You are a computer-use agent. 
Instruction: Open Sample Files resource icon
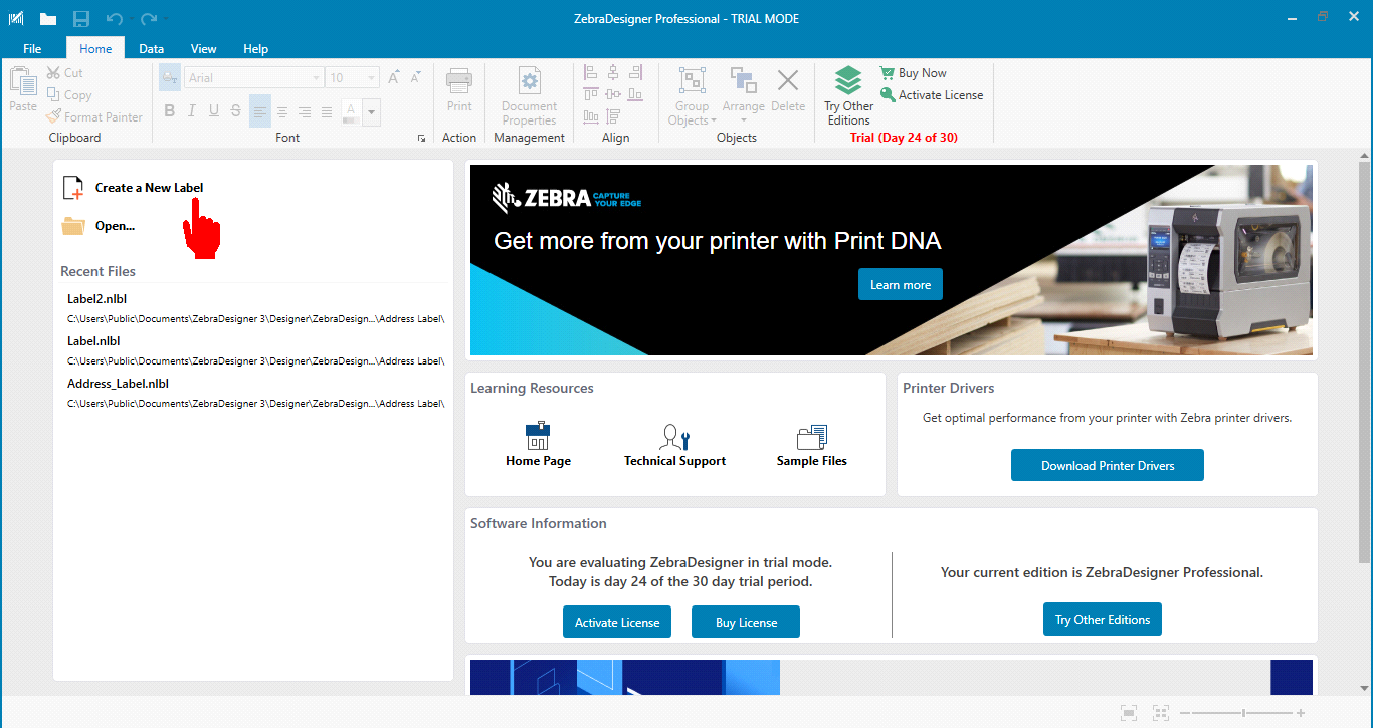[x=811, y=437]
